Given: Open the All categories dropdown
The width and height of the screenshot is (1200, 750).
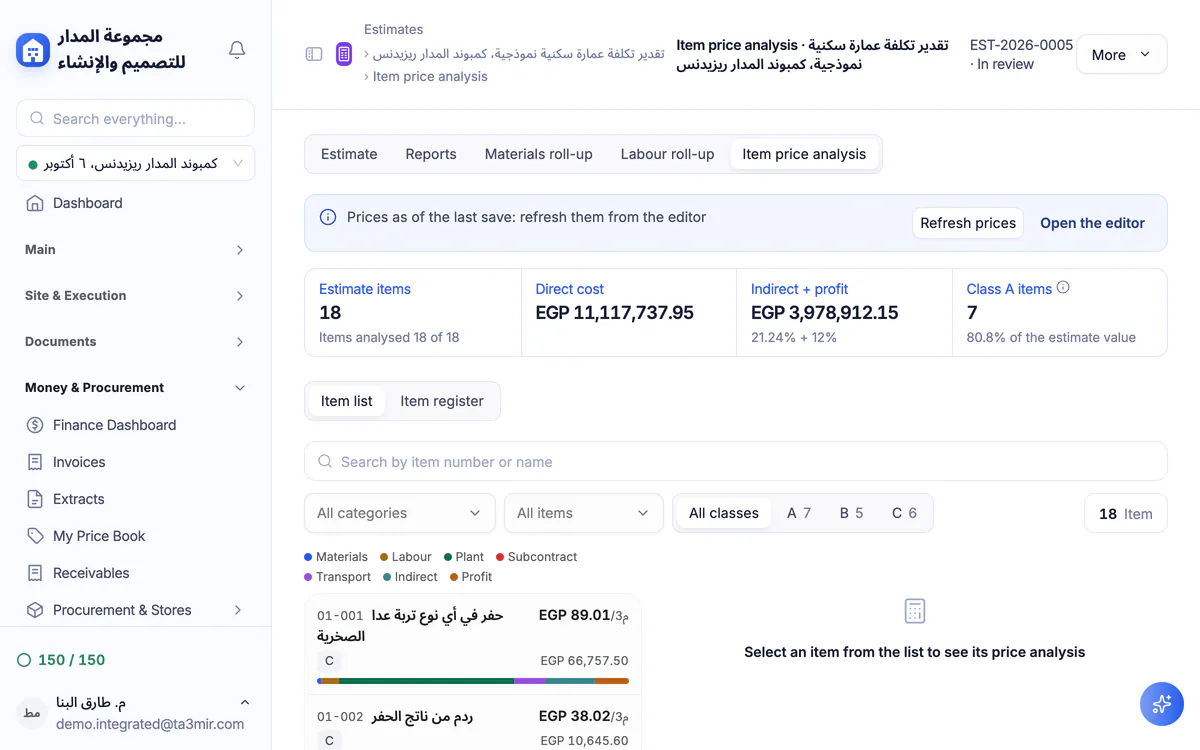Looking at the screenshot, I should 400,513.
